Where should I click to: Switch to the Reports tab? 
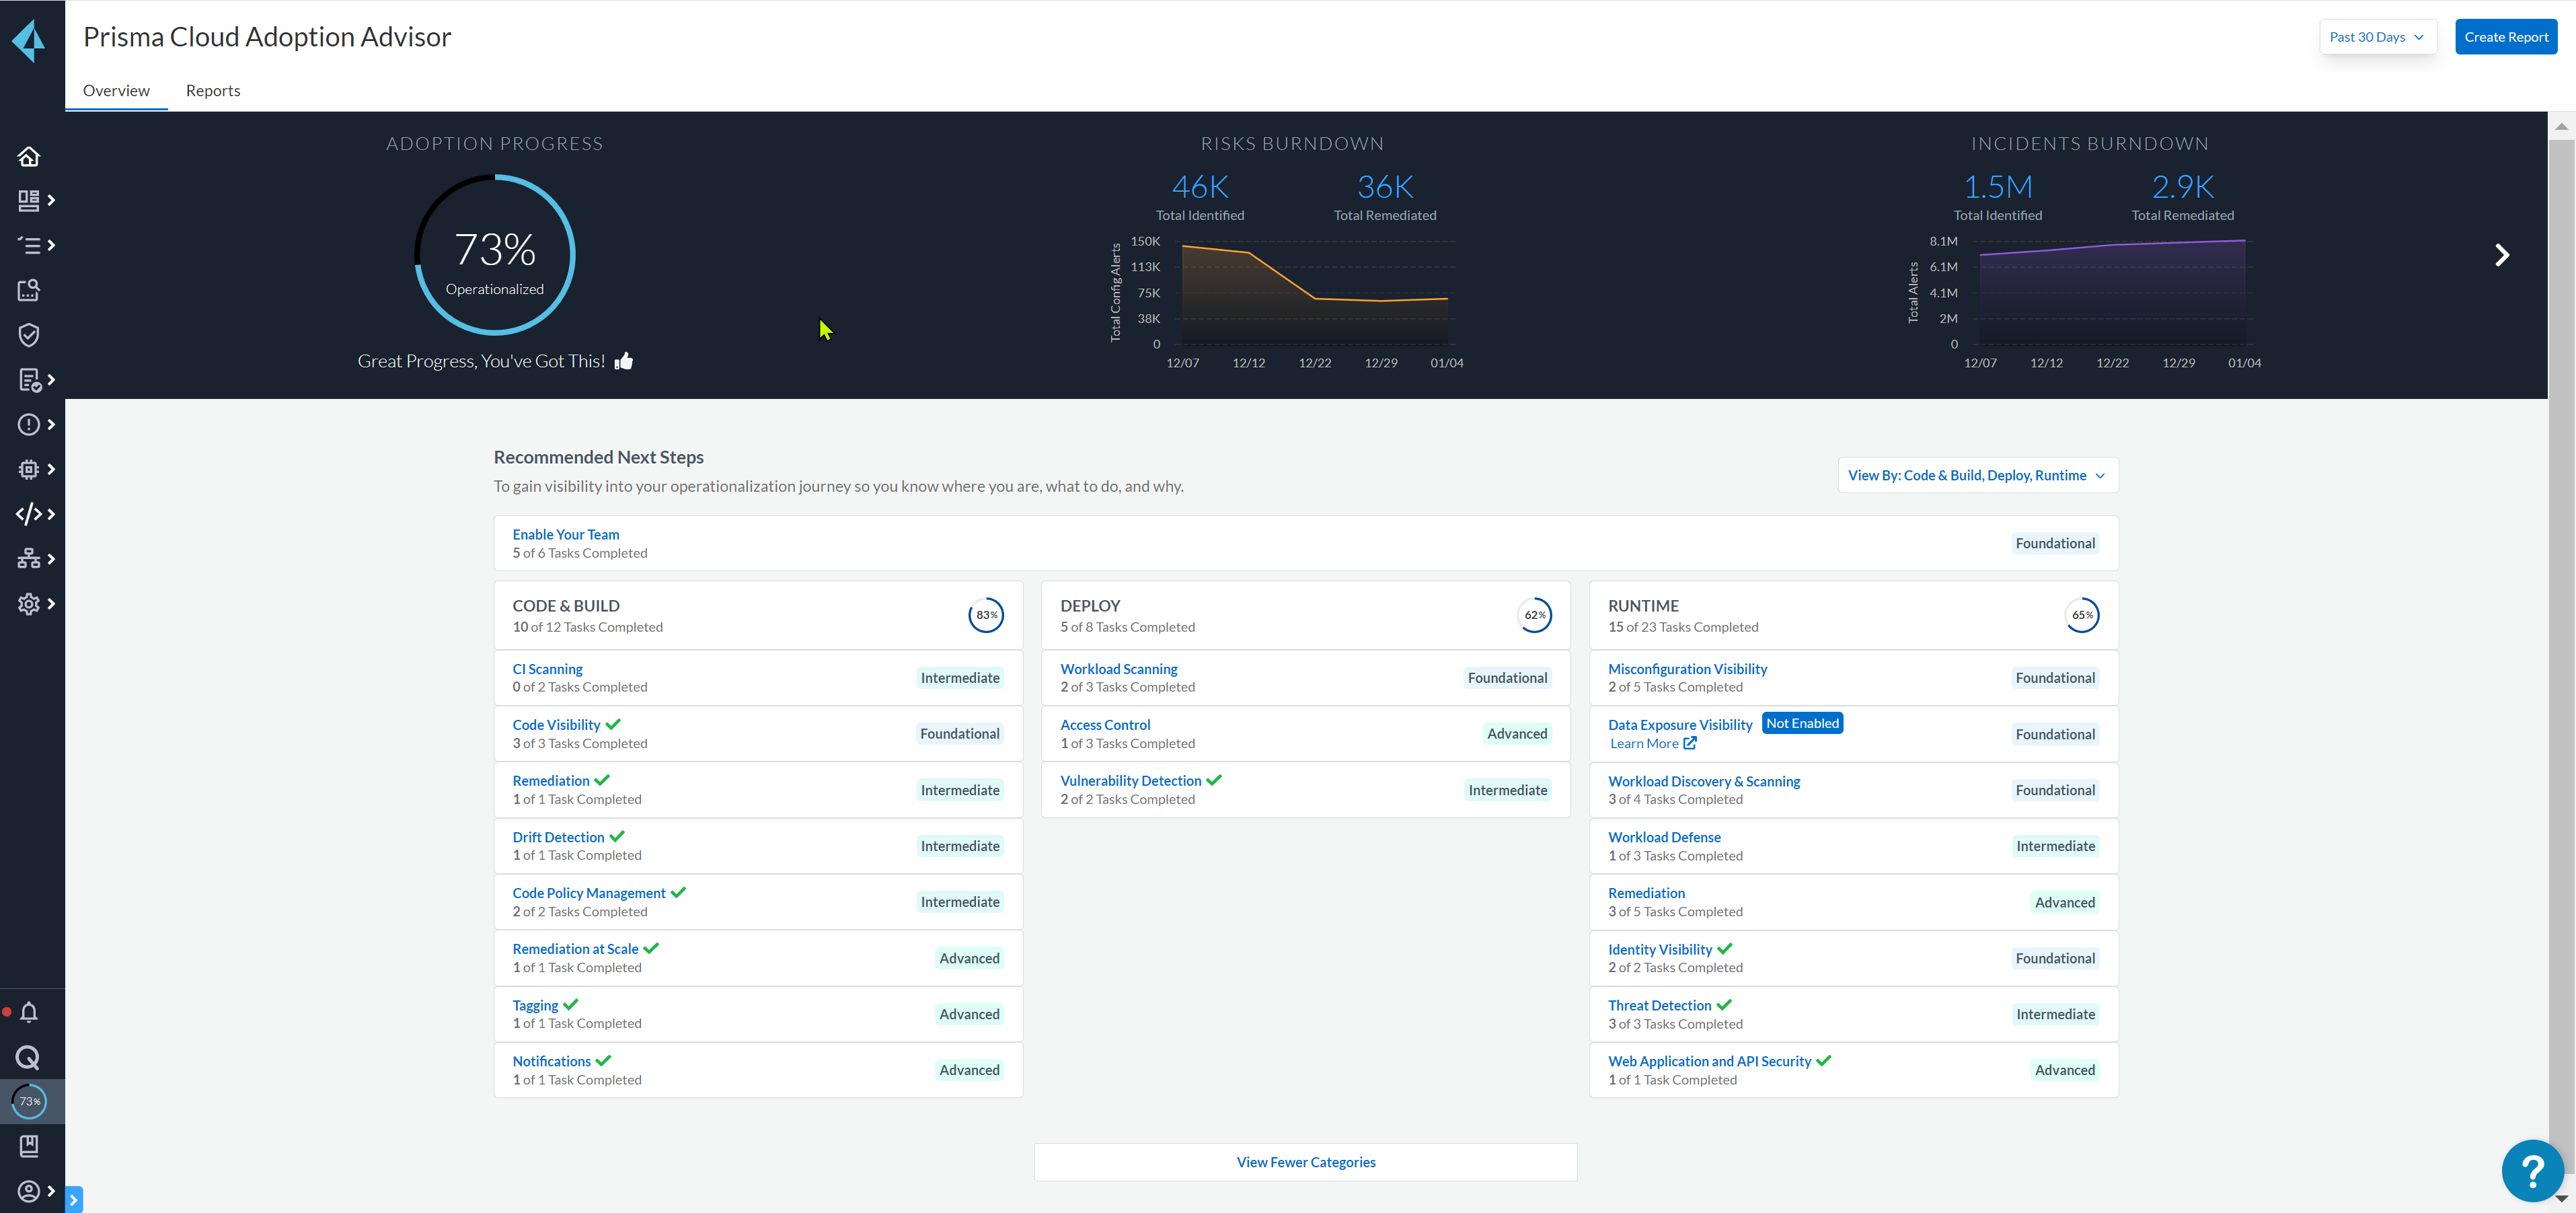pyautogui.click(x=213, y=90)
